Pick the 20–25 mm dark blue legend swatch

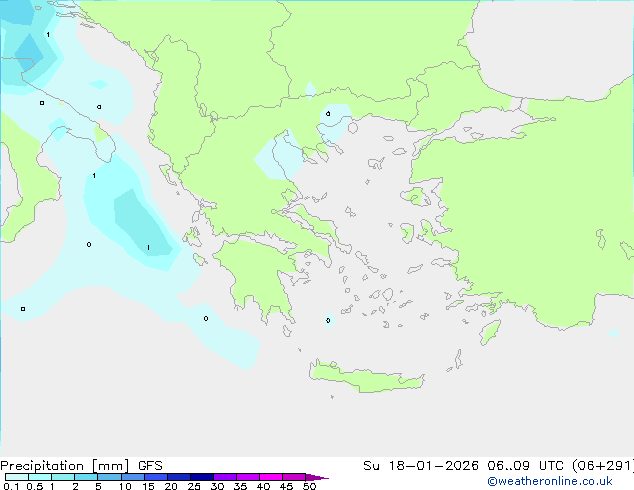pyautogui.click(x=179, y=477)
